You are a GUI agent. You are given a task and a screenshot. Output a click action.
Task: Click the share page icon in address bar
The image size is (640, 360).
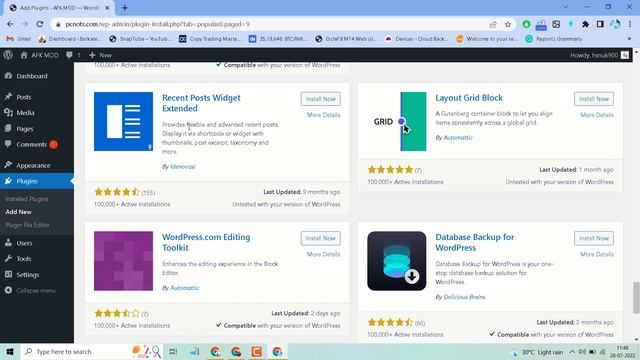click(493, 24)
